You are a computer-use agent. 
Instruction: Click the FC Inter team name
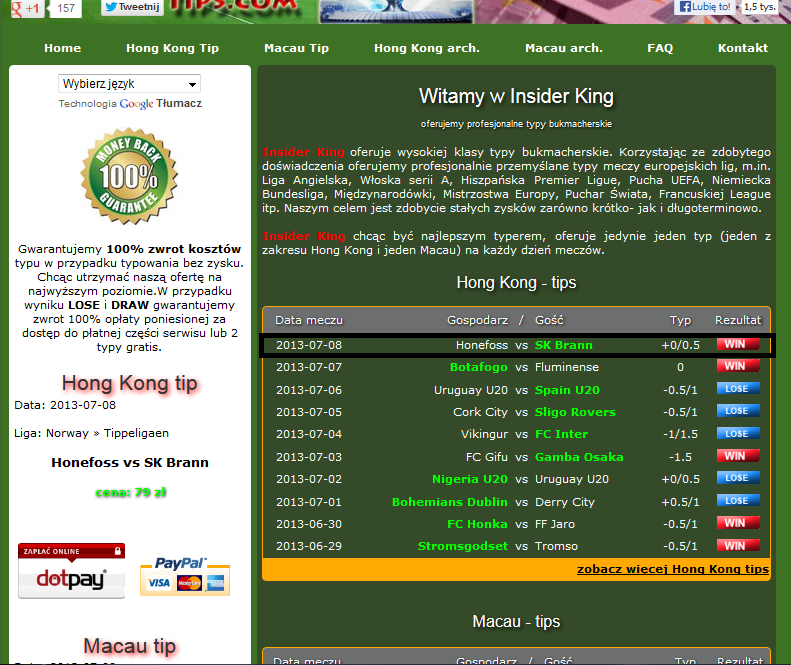561,434
